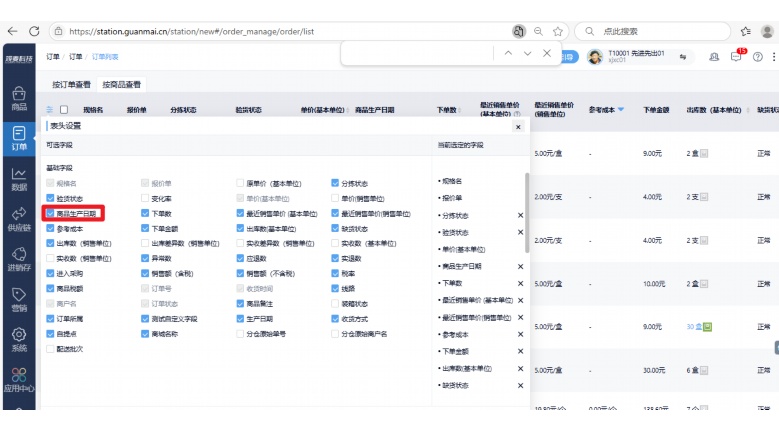This screenshot has height=431, width=779.
Task: Jump to next find result
Action: coord(528,53)
